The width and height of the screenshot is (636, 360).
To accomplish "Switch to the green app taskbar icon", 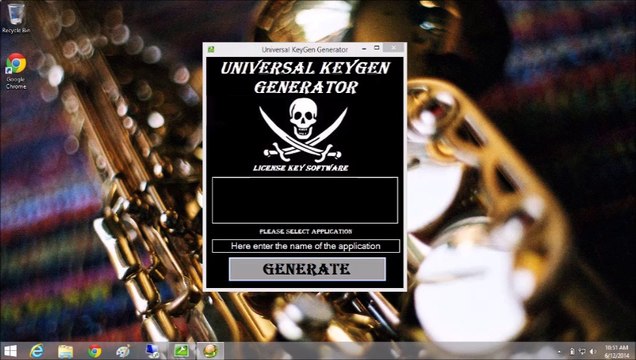I will point(181,351).
